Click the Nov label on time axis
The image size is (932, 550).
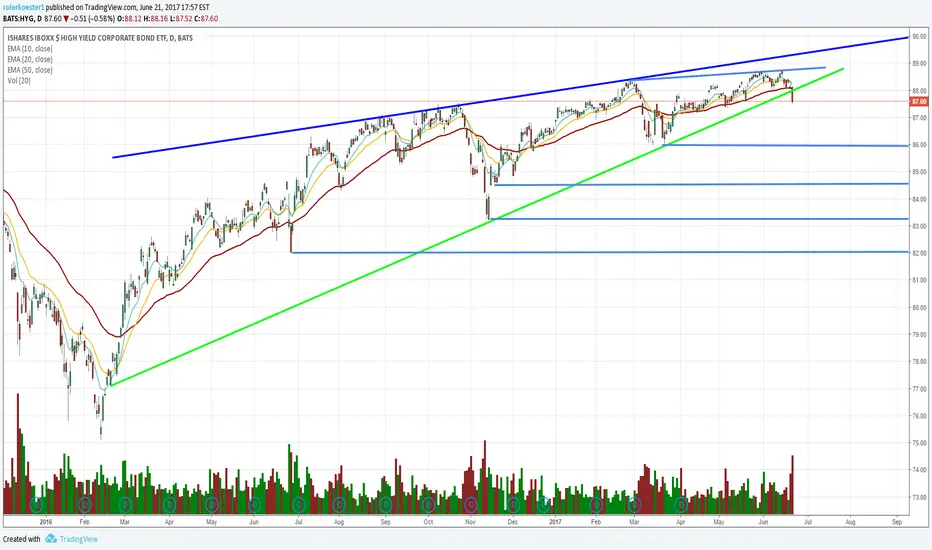(471, 522)
